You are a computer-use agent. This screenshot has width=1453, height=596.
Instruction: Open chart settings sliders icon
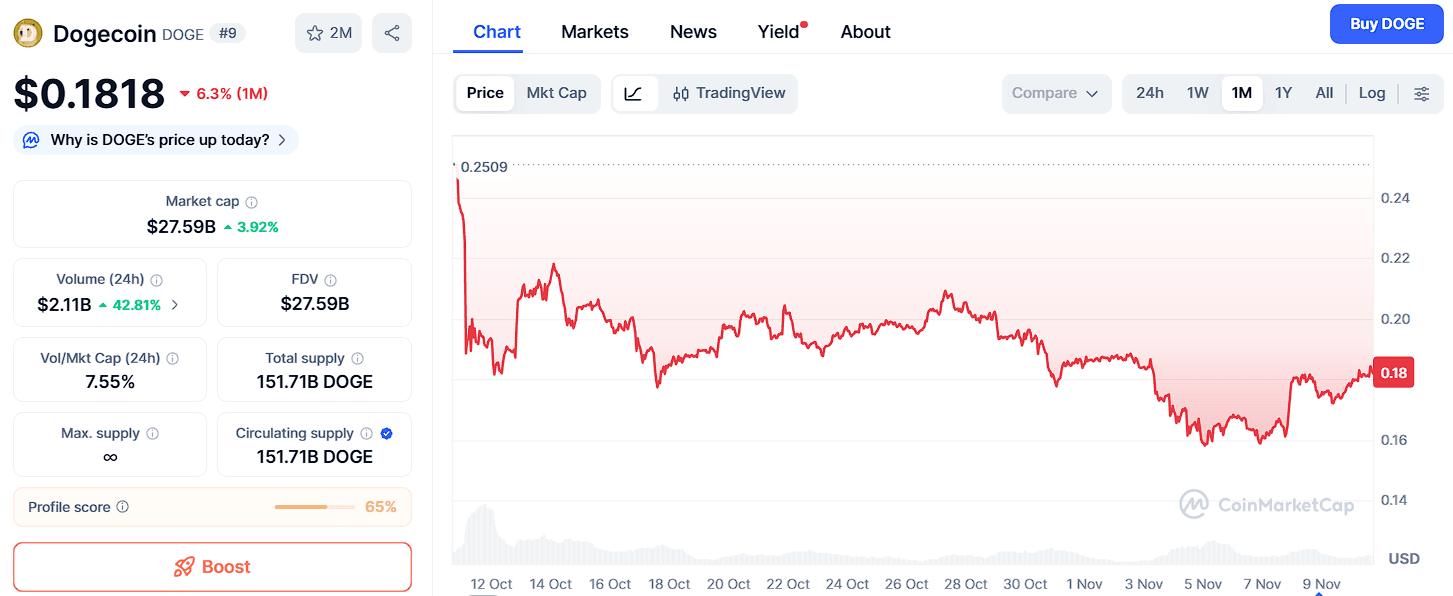1421,93
